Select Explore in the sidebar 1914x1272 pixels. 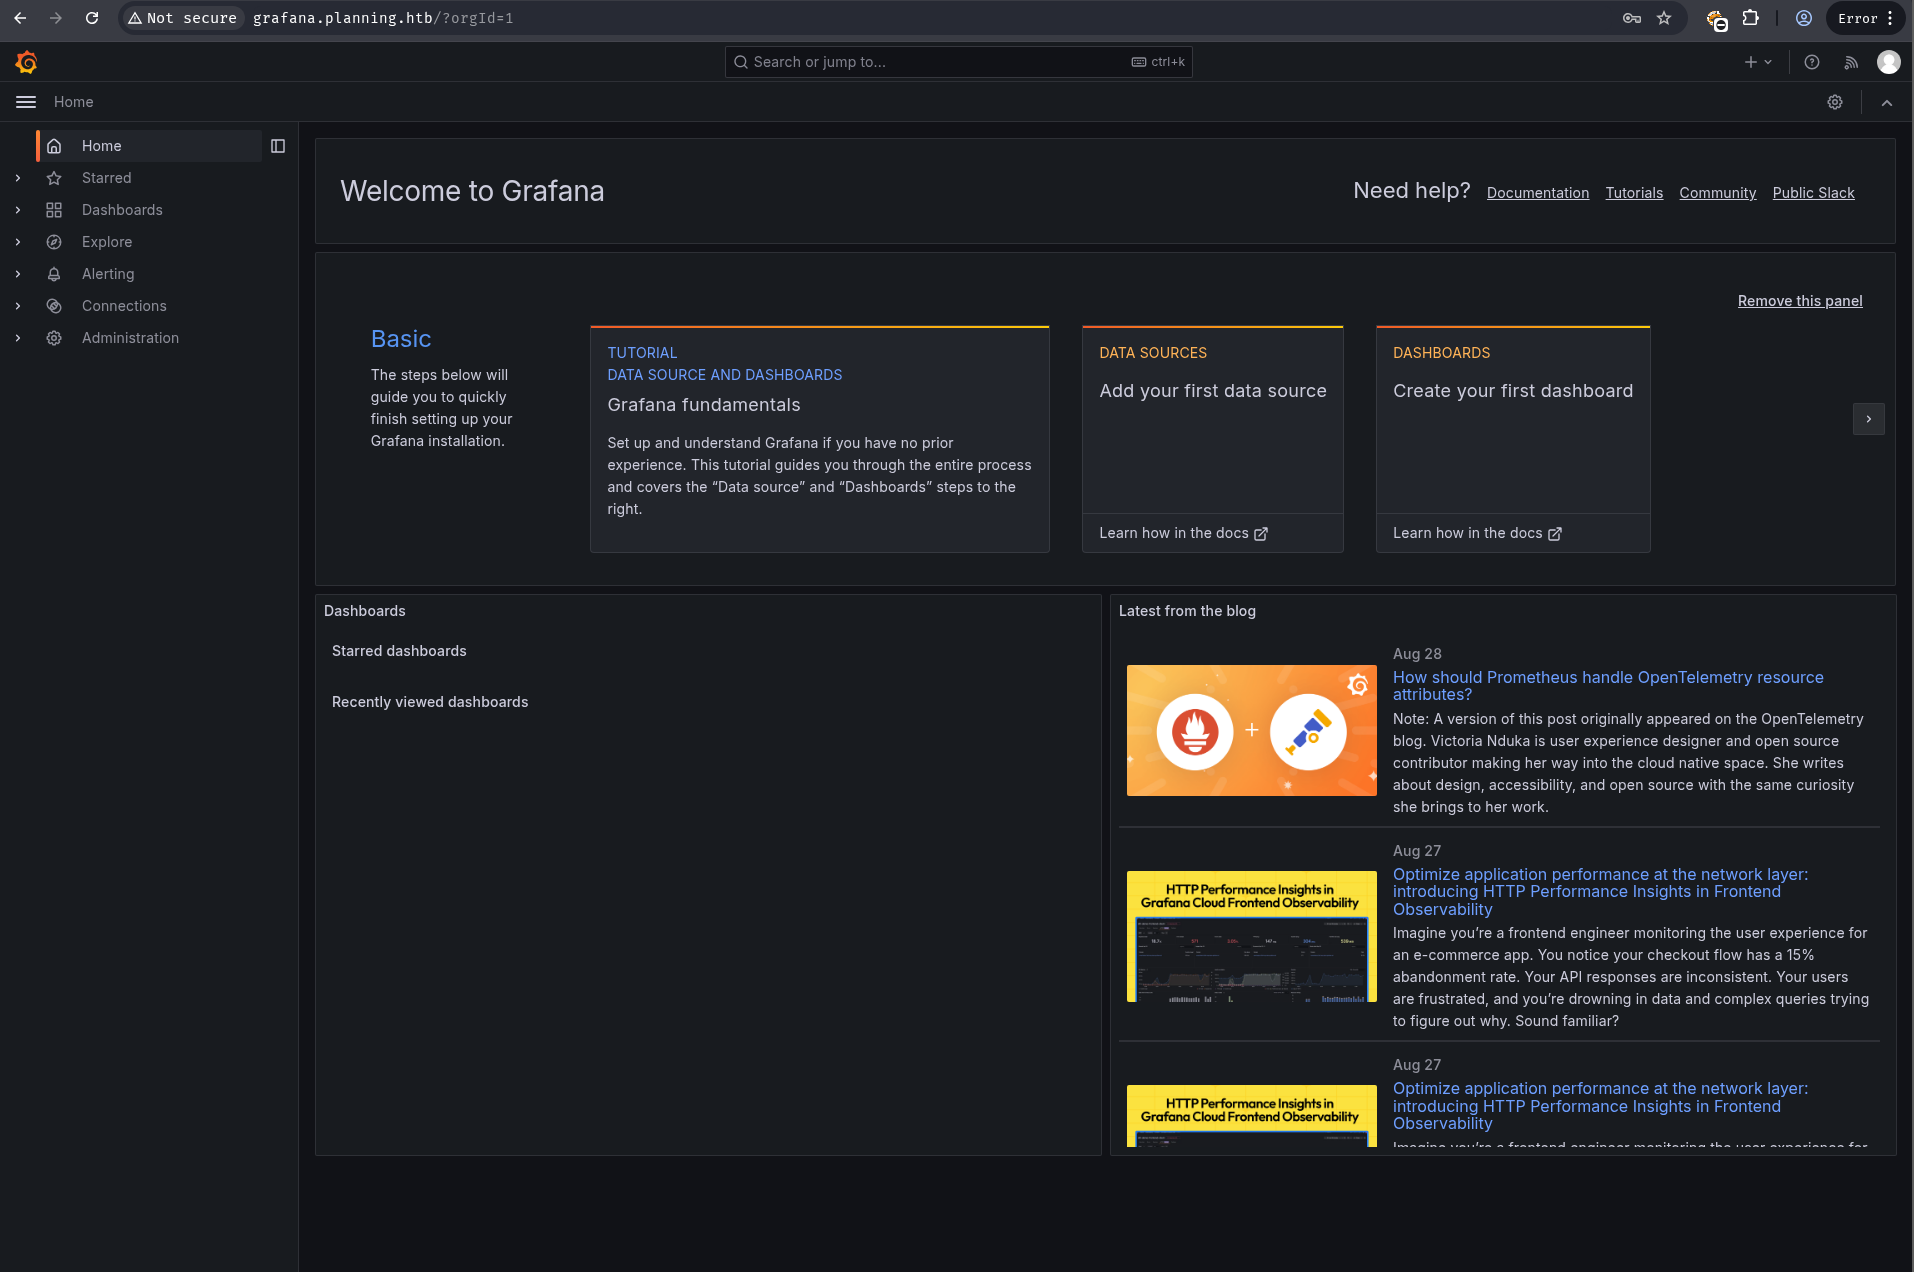click(x=107, y=242)
